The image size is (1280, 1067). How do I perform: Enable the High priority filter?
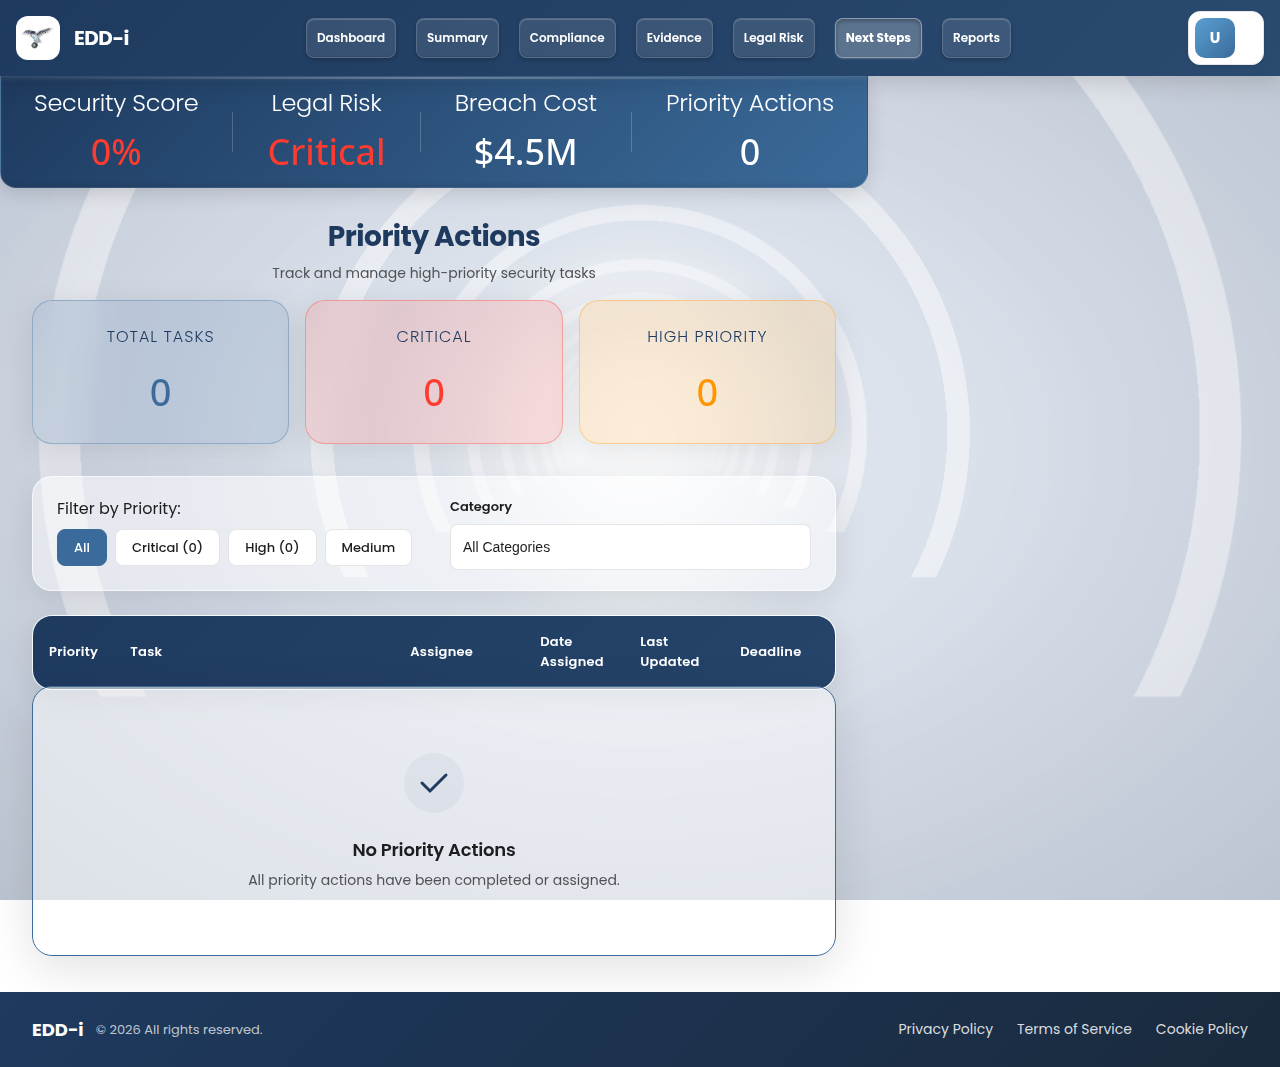(x=272, y=547)
